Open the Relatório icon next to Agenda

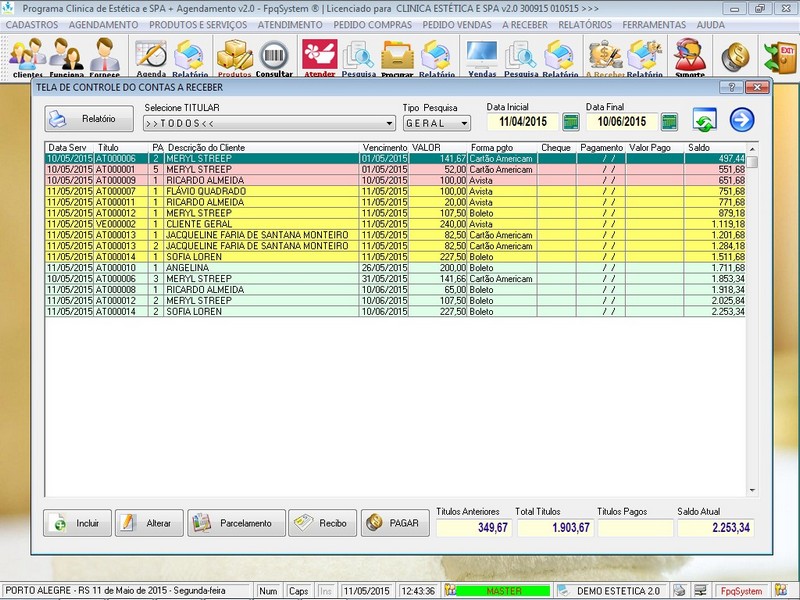(x=190, y=57)
